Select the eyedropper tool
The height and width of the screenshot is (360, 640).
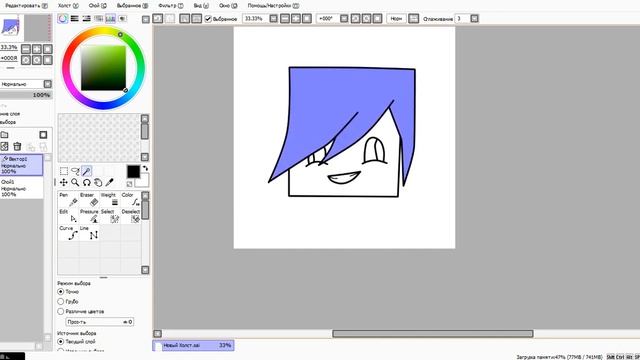(109, 182)
